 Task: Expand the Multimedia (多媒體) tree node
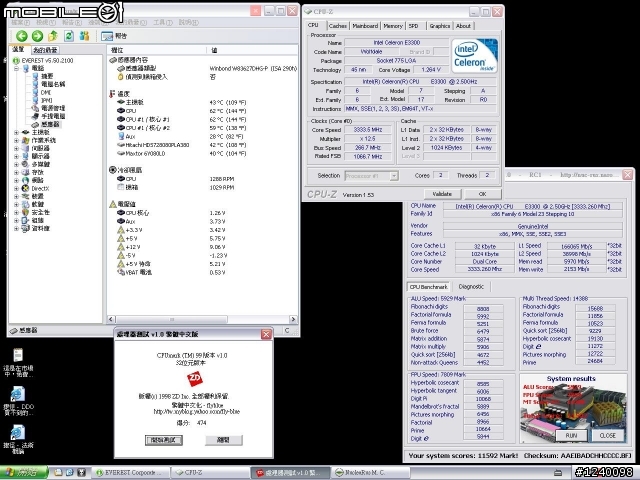[16, 164]
